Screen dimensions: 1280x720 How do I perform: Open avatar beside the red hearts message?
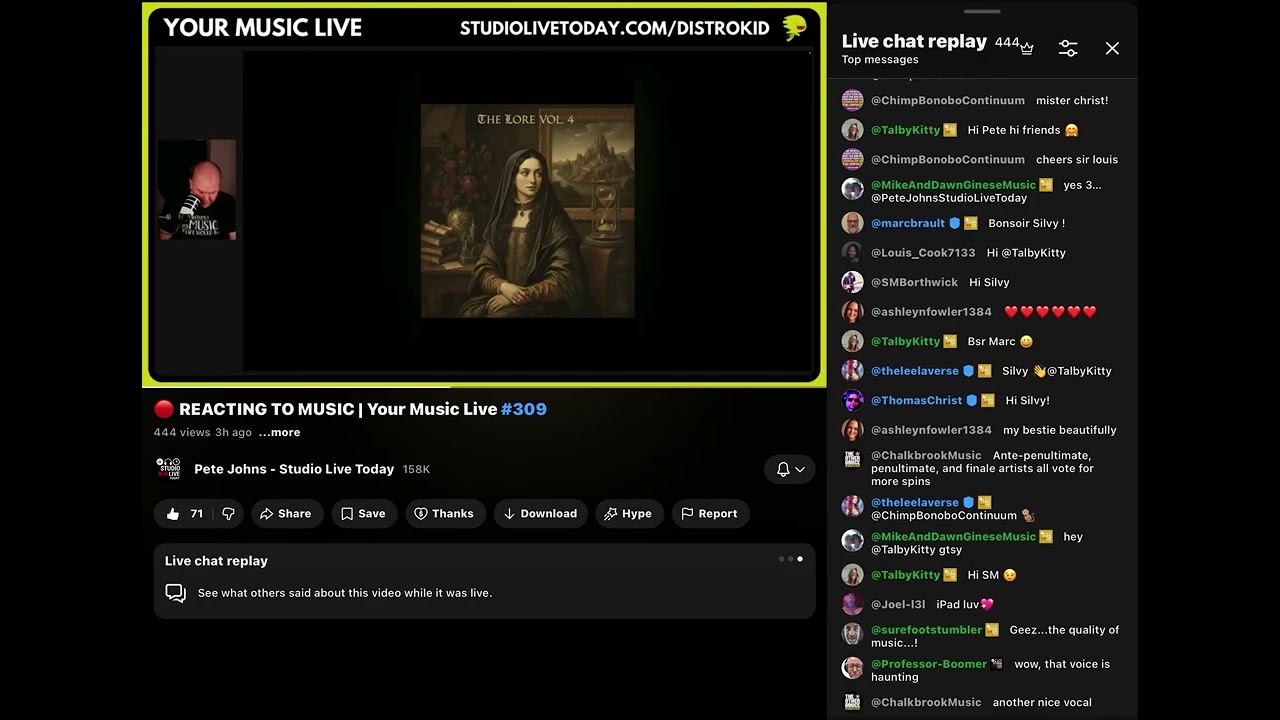click(852, 312)
